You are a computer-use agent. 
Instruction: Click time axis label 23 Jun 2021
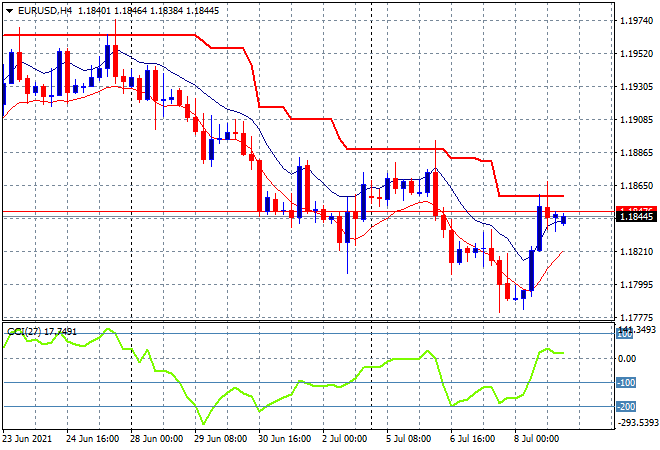coord(27,439)
